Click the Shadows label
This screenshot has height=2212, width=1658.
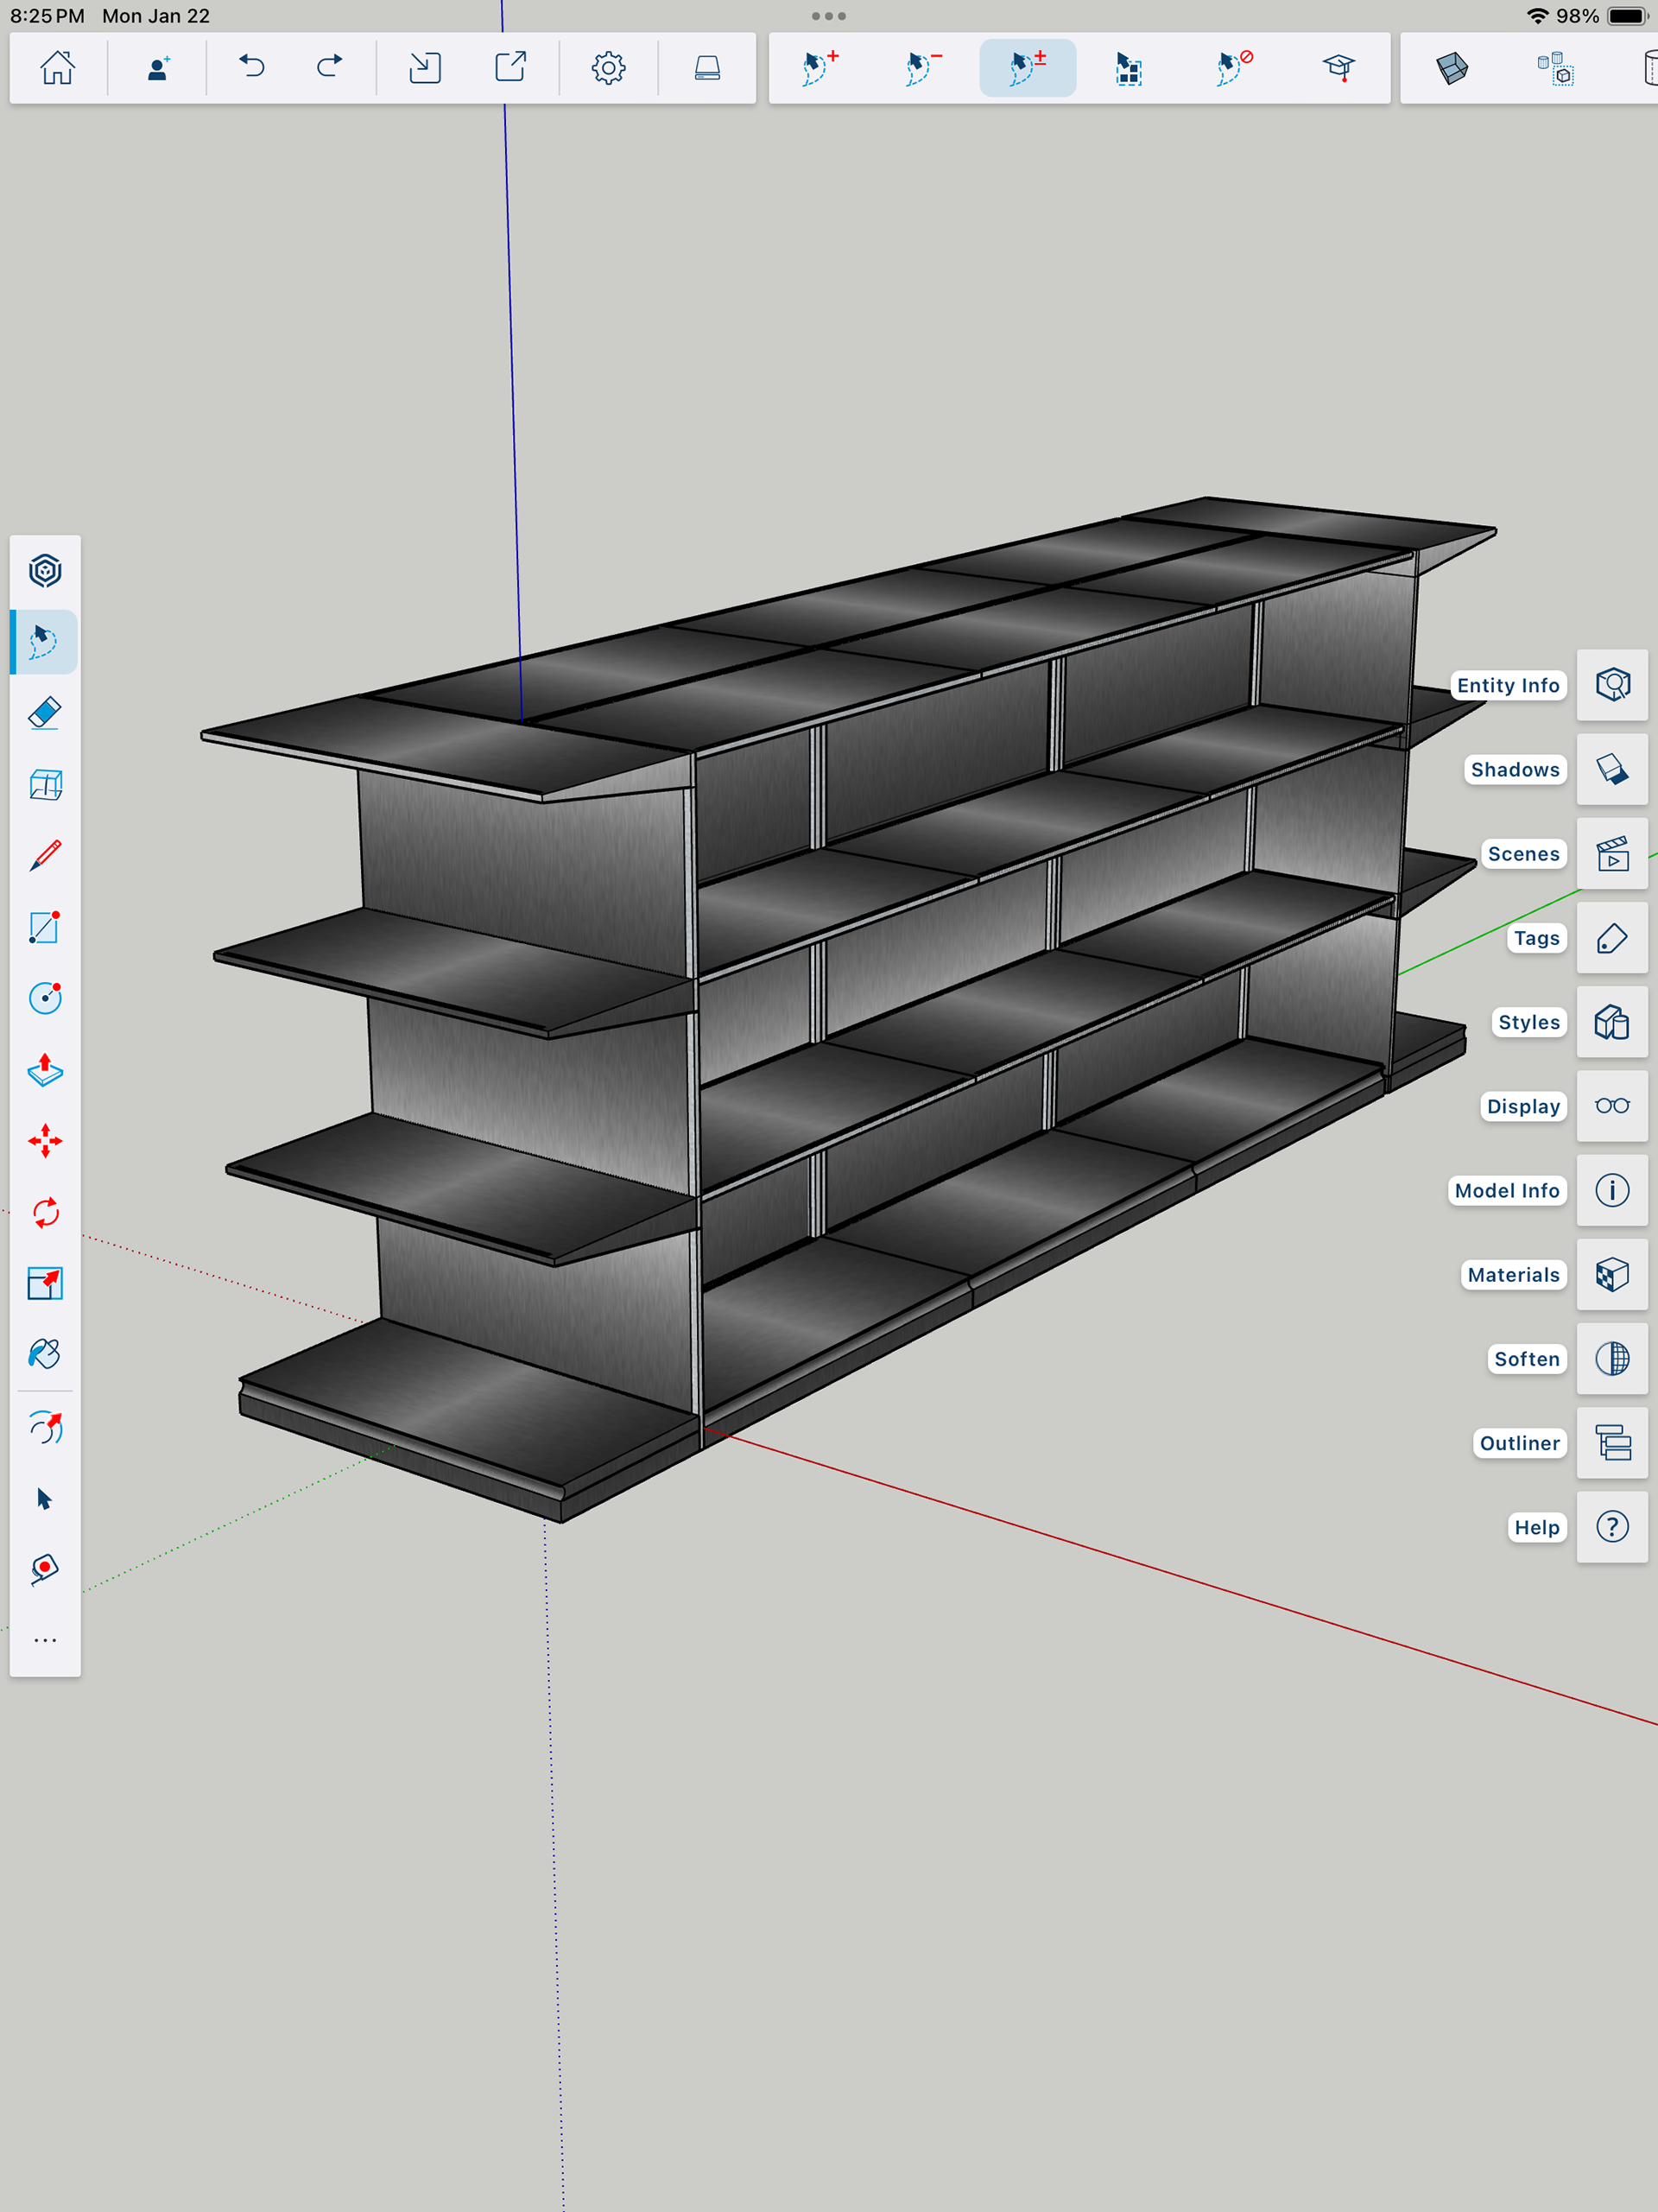click(1514, 770)
